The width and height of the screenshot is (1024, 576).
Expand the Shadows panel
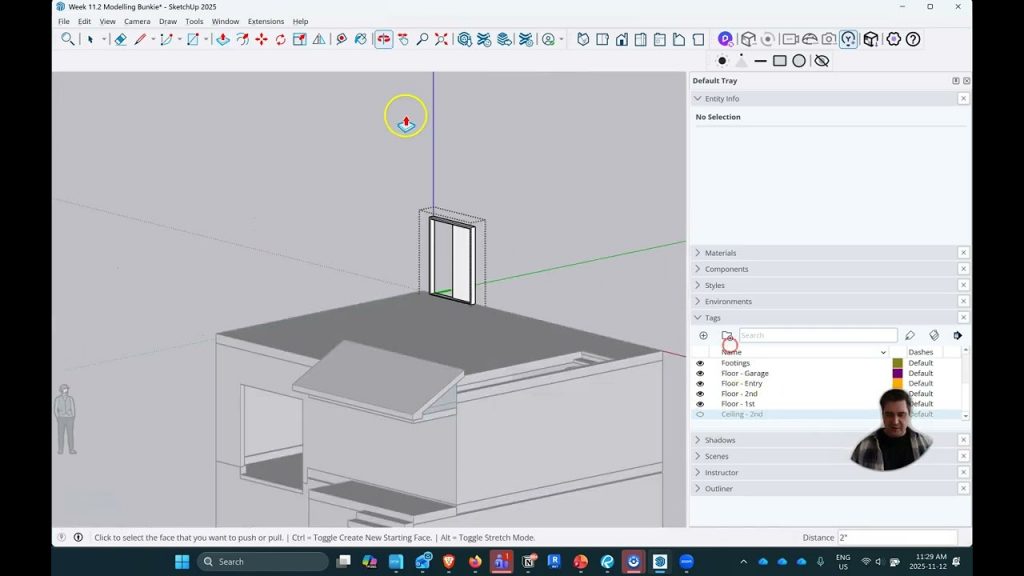coord(720,440)
